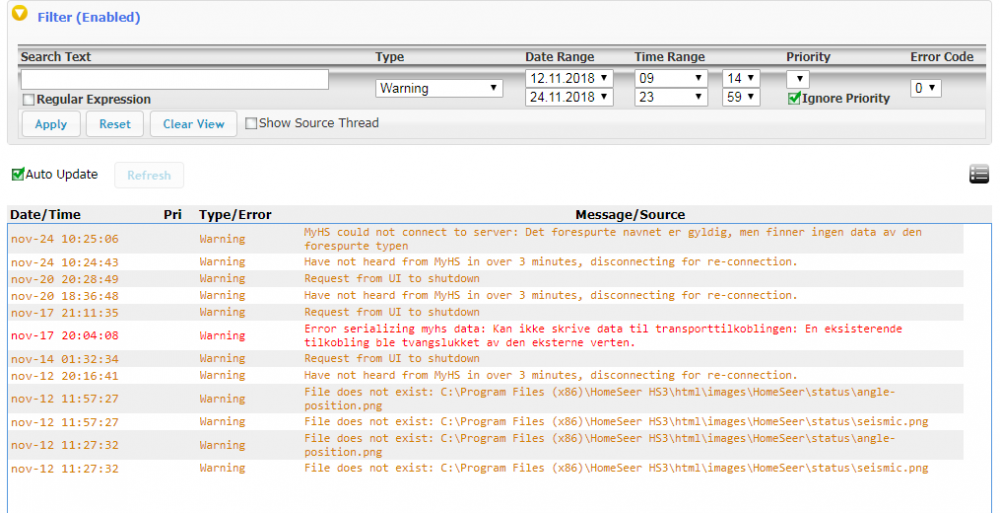Collapse the Filter panel arrow icon
The width and height of the screenshot is (1000, 513).
pos(19,16)
